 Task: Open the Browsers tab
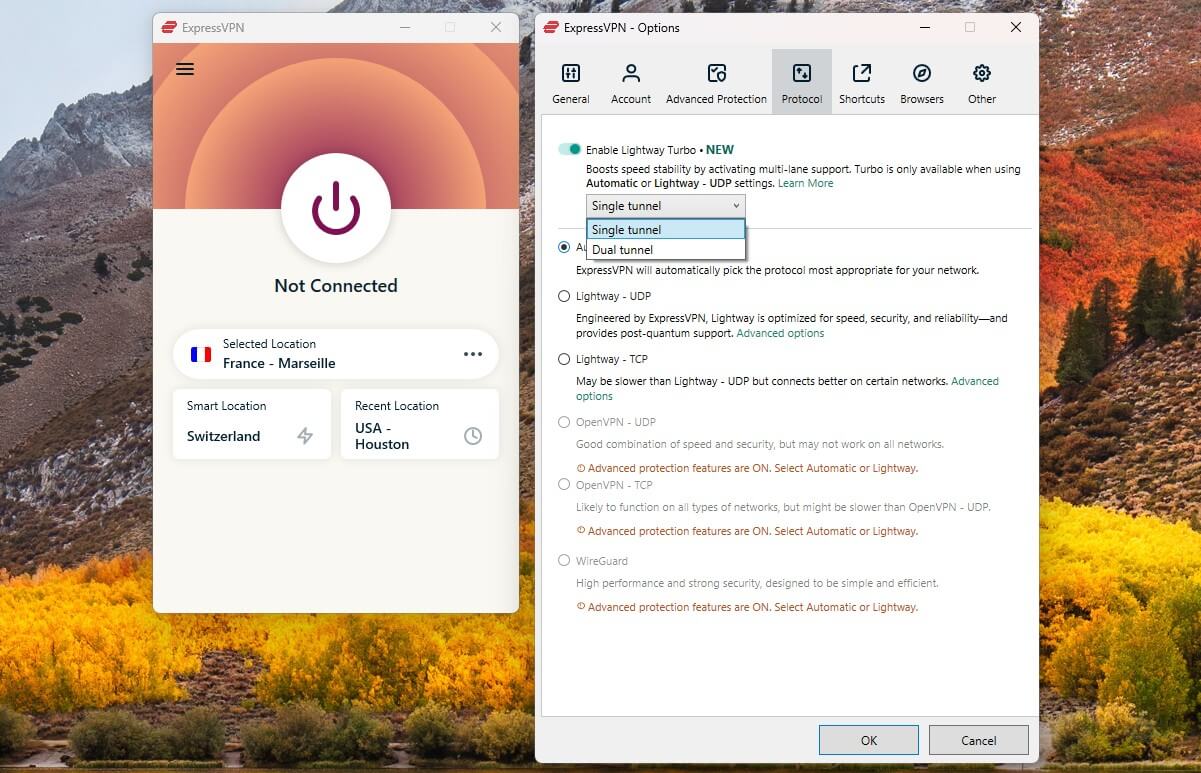pyautogui.click(x=922, y=82)
